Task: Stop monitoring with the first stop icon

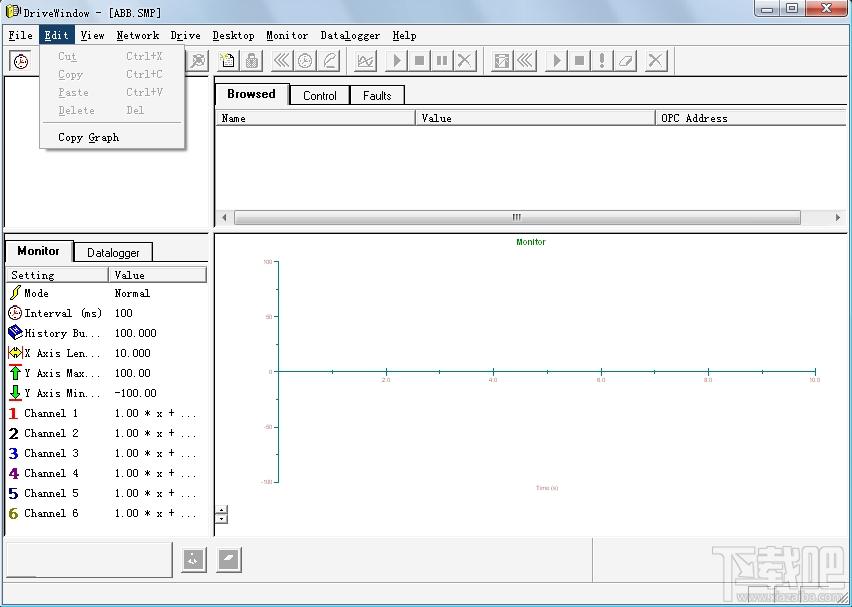Action: [419, 60]
